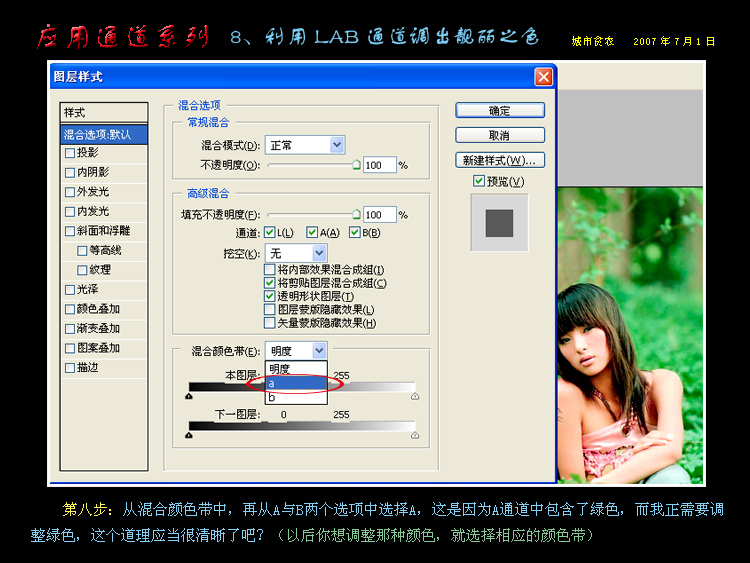The height and width of the screenshot is (563, 750).
Task: Click the 下一图层 gradient bar
Action: click(302, 426)
